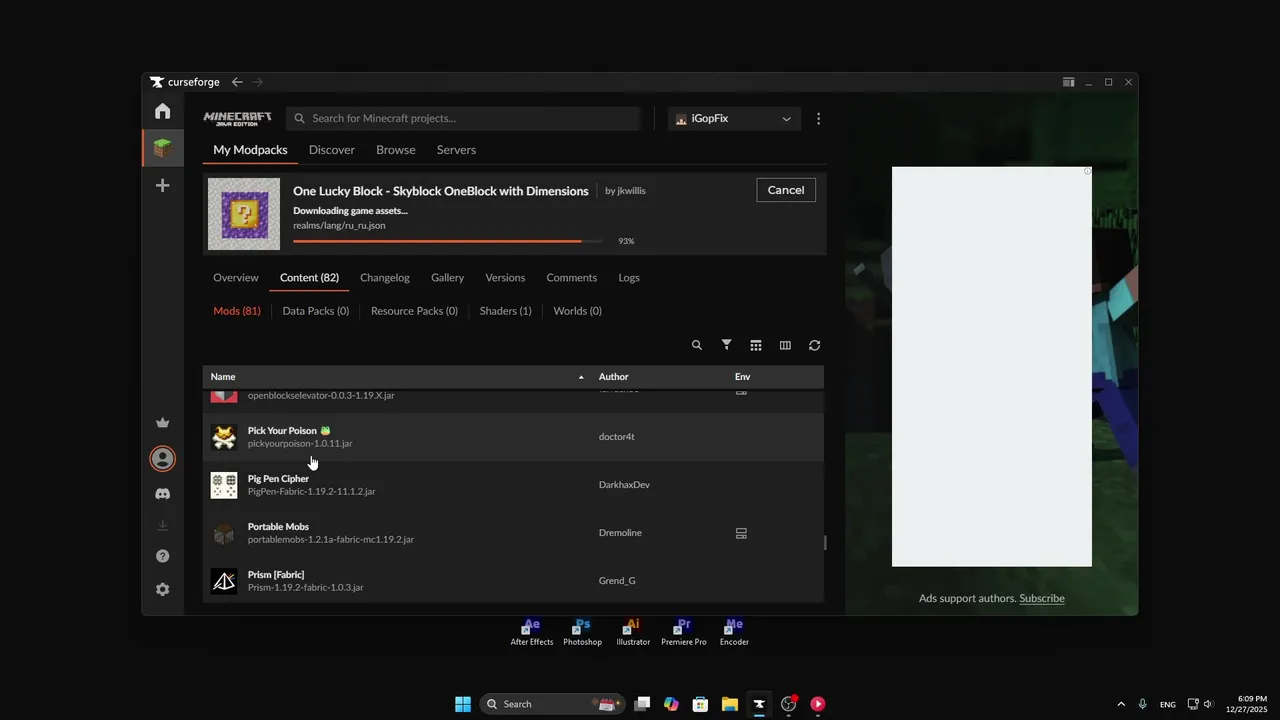The image size is (1280, 720).
Task: Select the Minecraft grass block game icon
Action: [162, 149]
